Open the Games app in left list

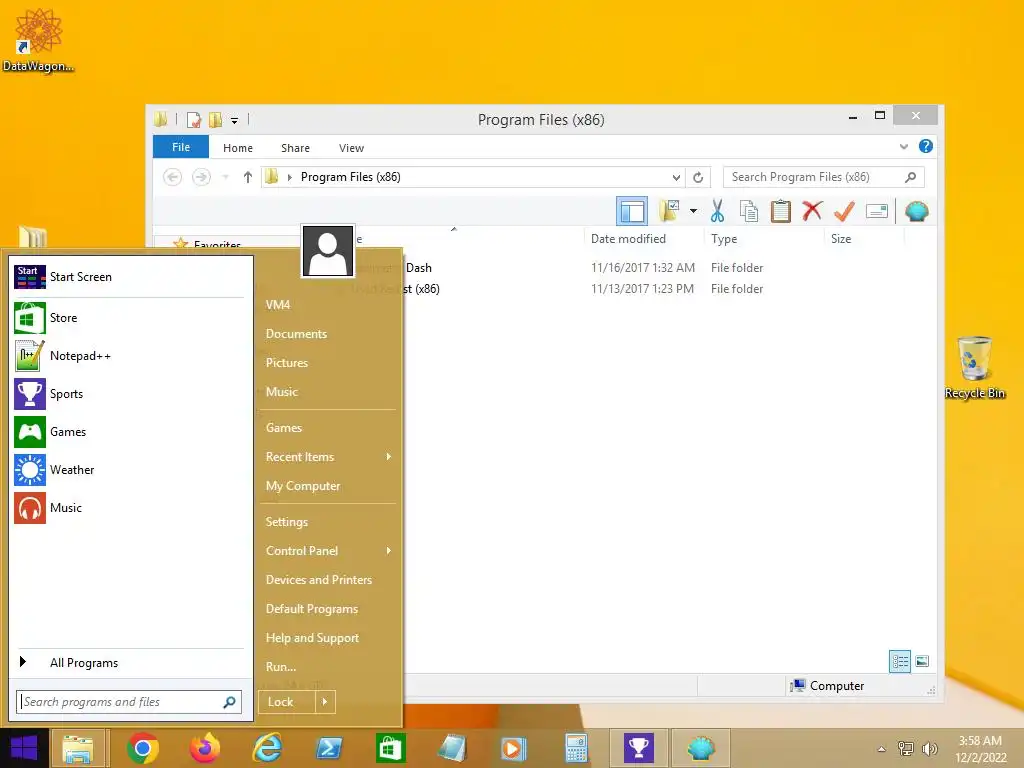(129, 432)
